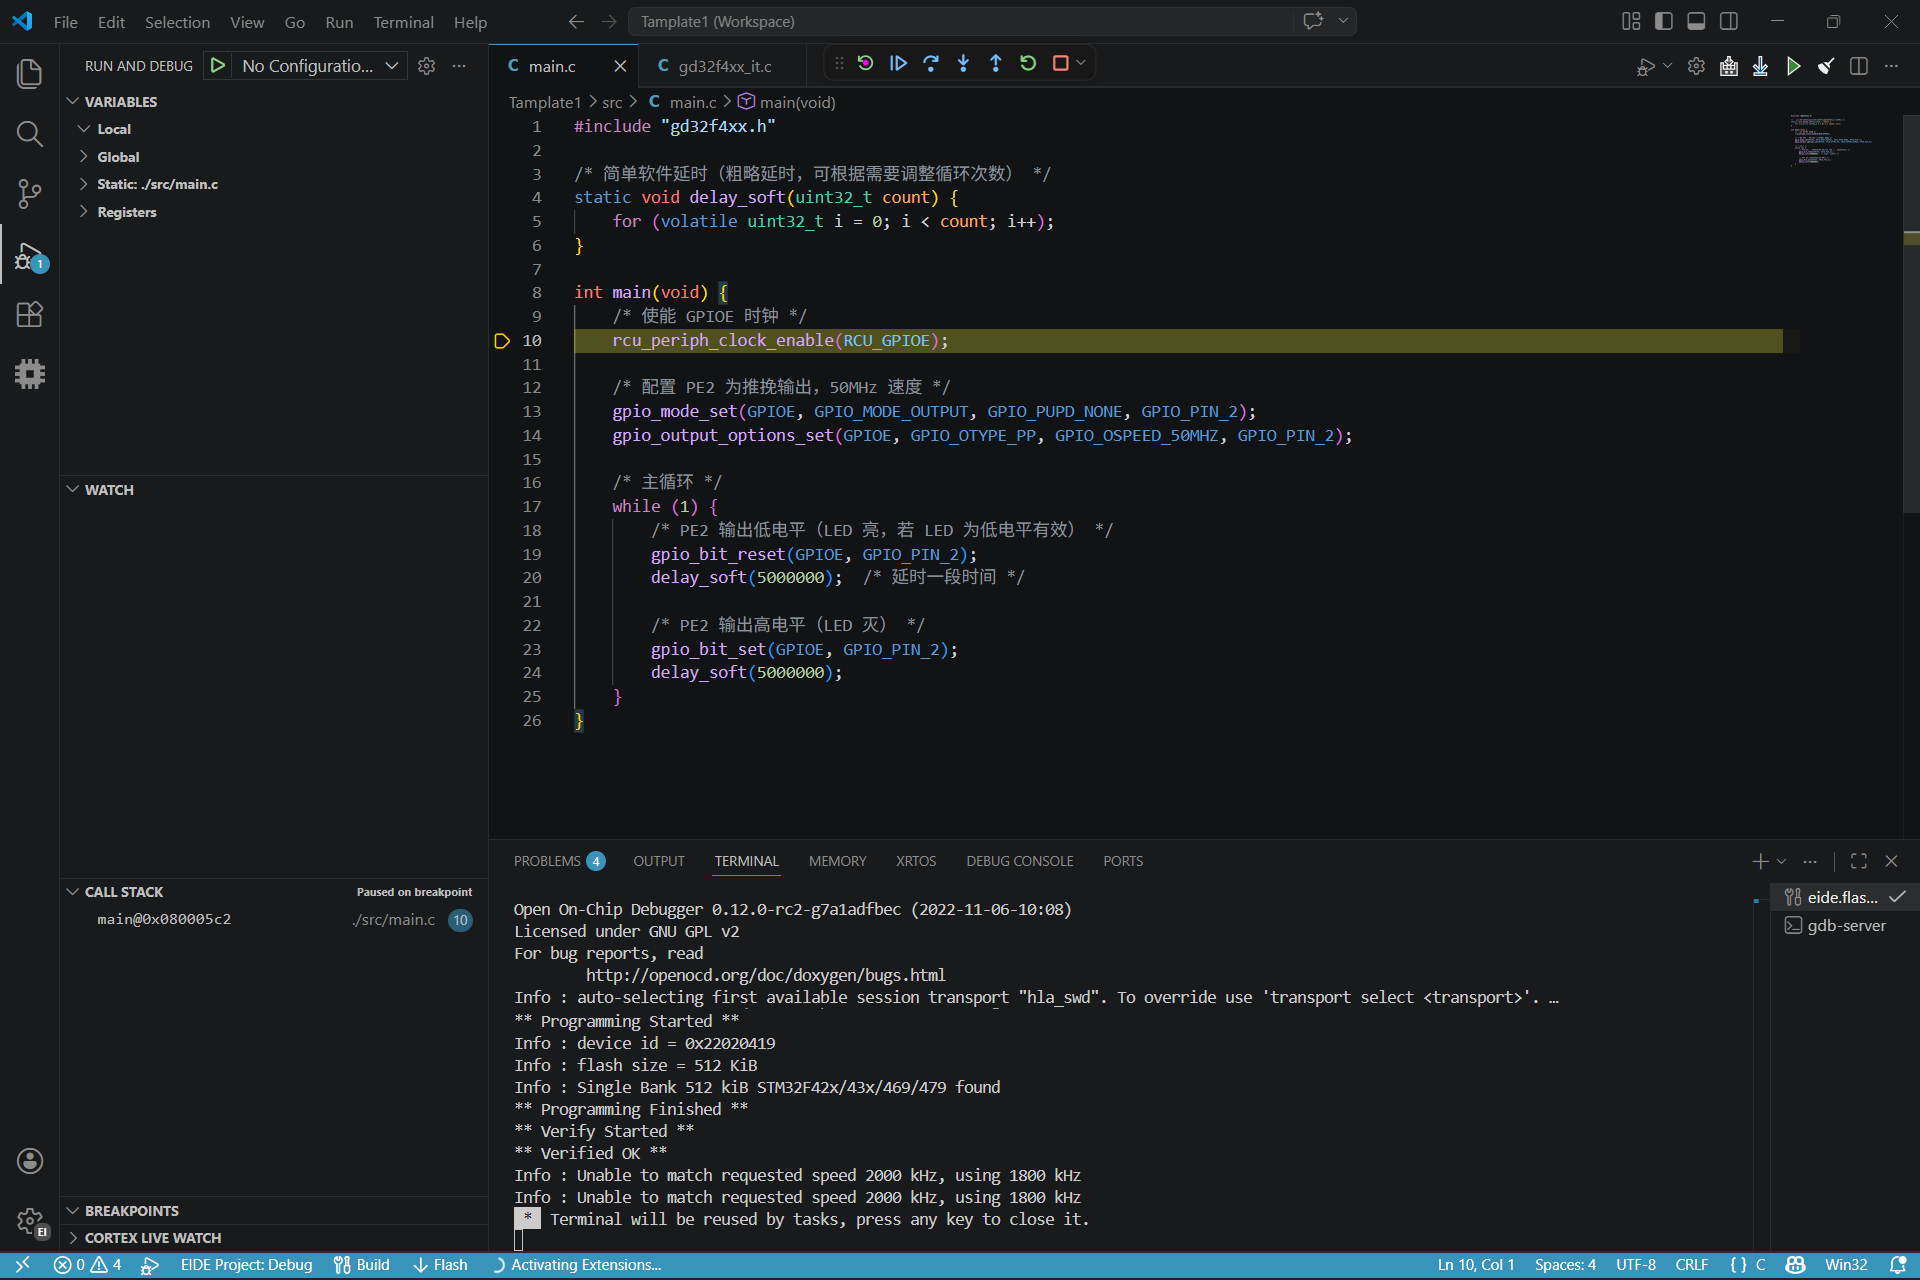Split the editor right

[1859, 66]
